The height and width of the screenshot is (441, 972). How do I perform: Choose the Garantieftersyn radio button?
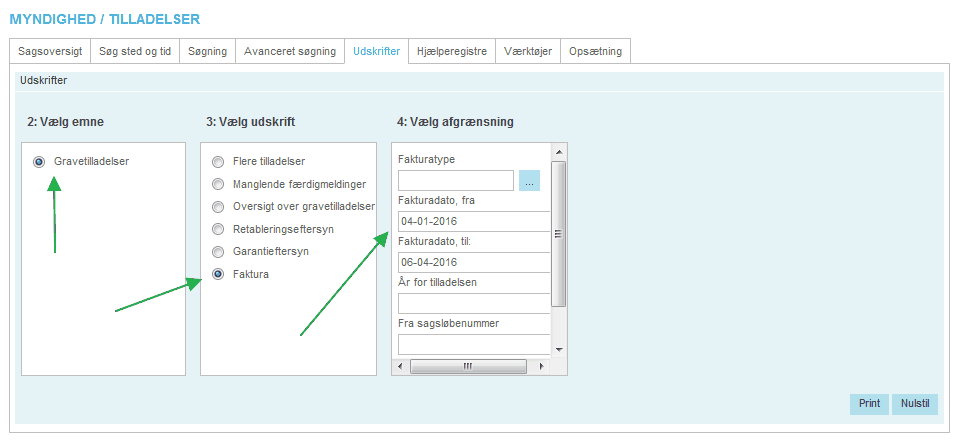[x=218, y=252]
